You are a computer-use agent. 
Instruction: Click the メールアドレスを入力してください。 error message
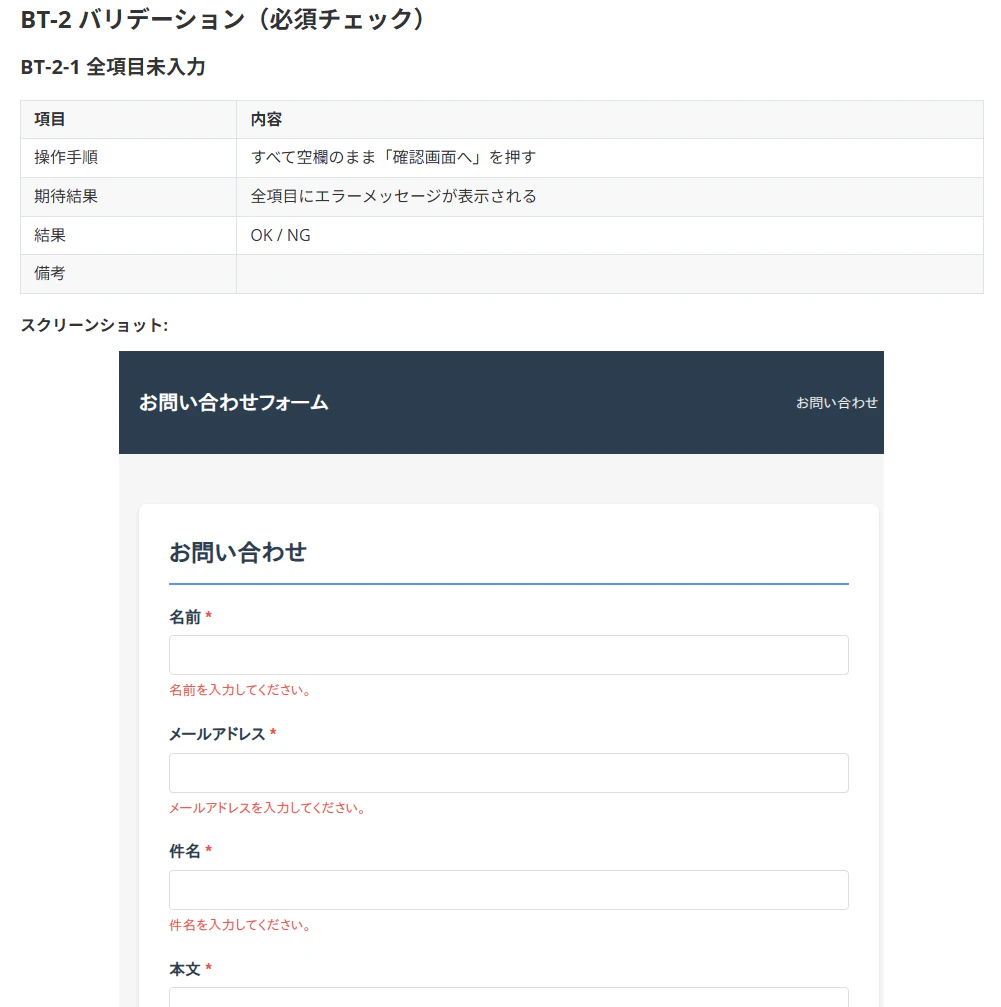tap(267, 808)
